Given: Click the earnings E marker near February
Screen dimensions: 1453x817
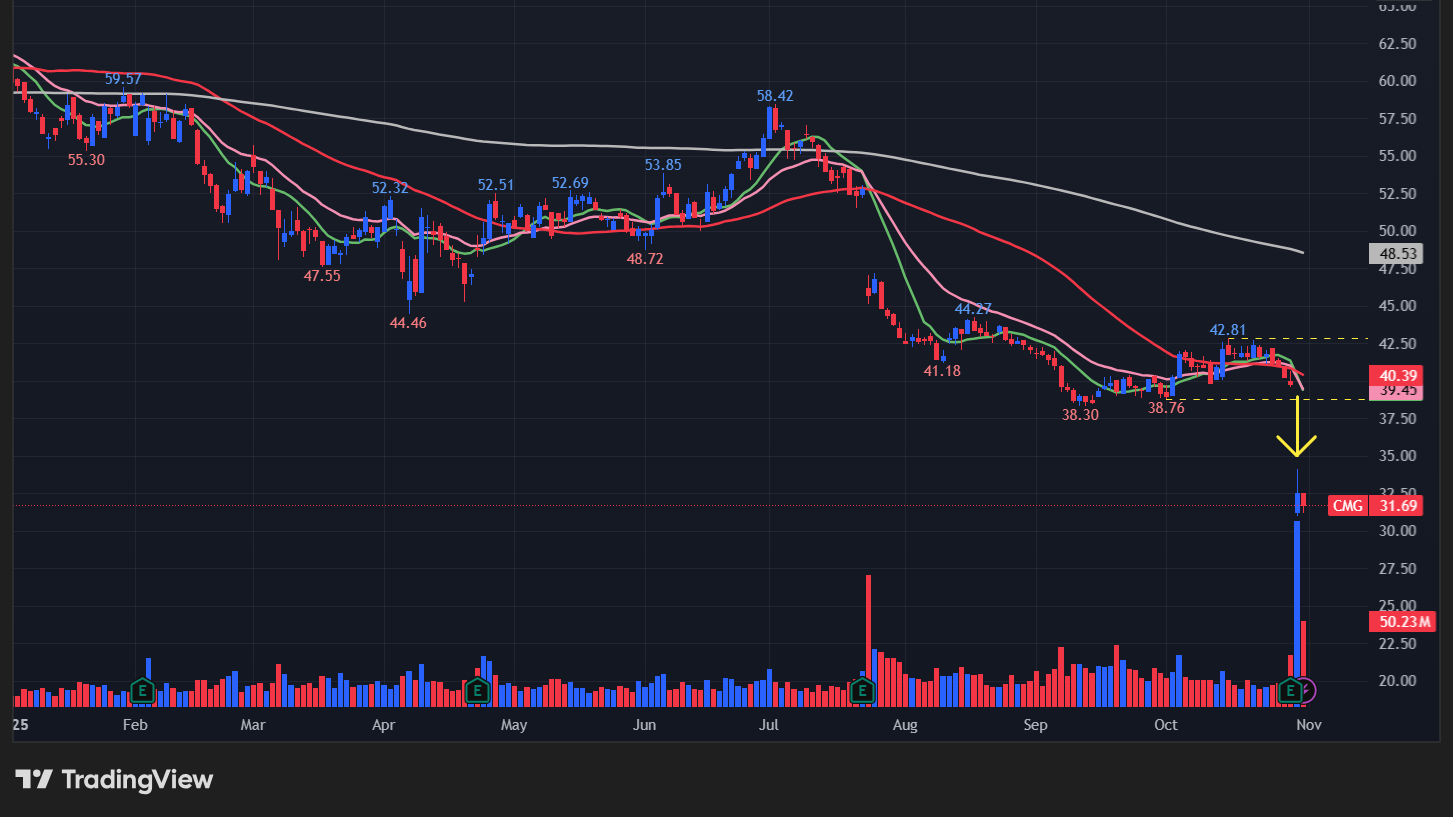Looking at the screenshot, I should [142, 690].
